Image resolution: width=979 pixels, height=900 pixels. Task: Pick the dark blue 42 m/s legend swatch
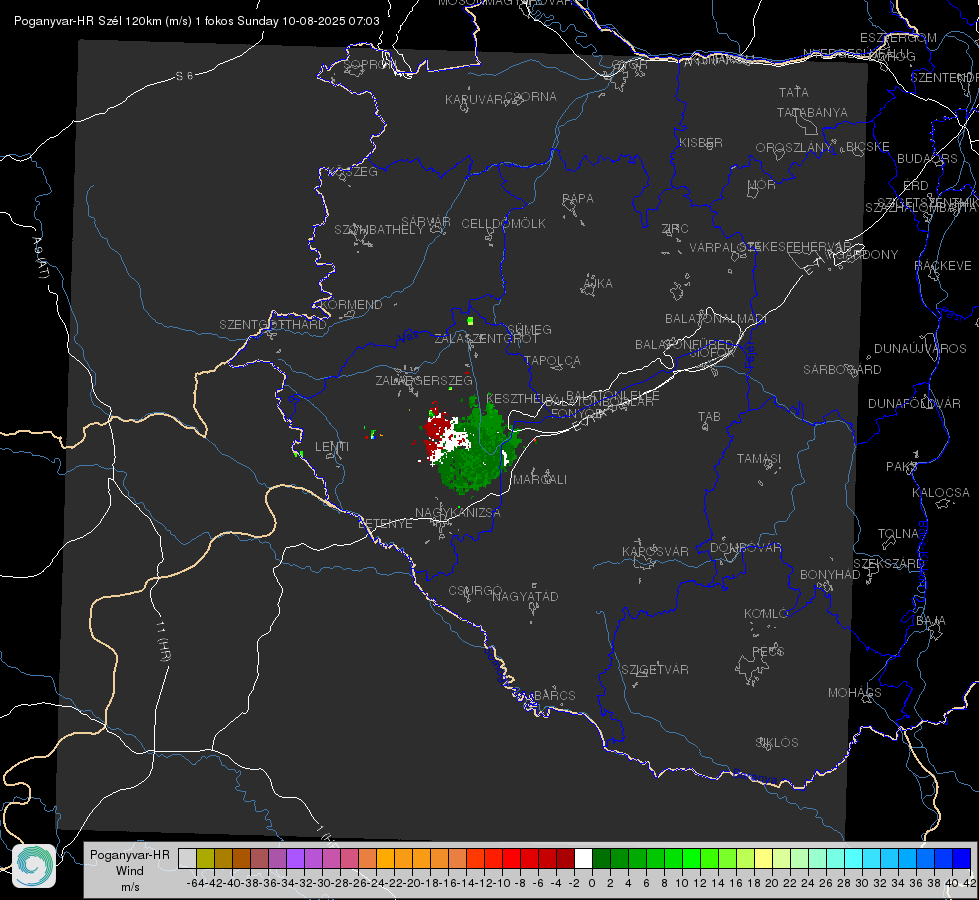(x=962, y=859)
